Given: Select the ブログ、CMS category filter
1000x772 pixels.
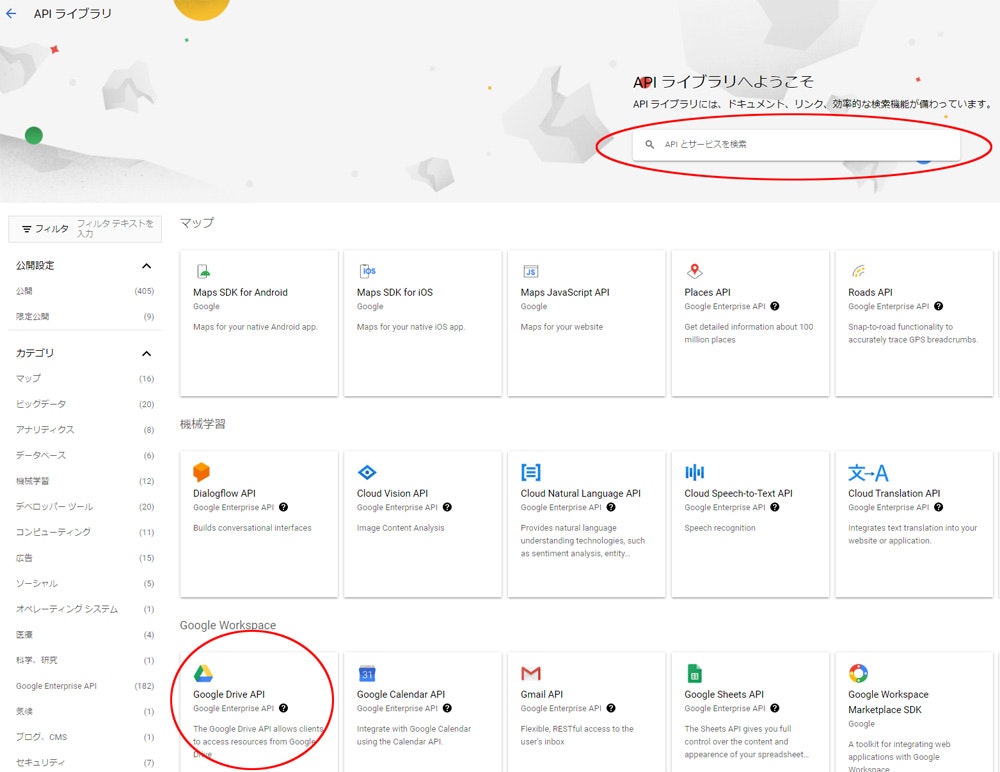Looking at the screenshot, I should coord(85,737).
